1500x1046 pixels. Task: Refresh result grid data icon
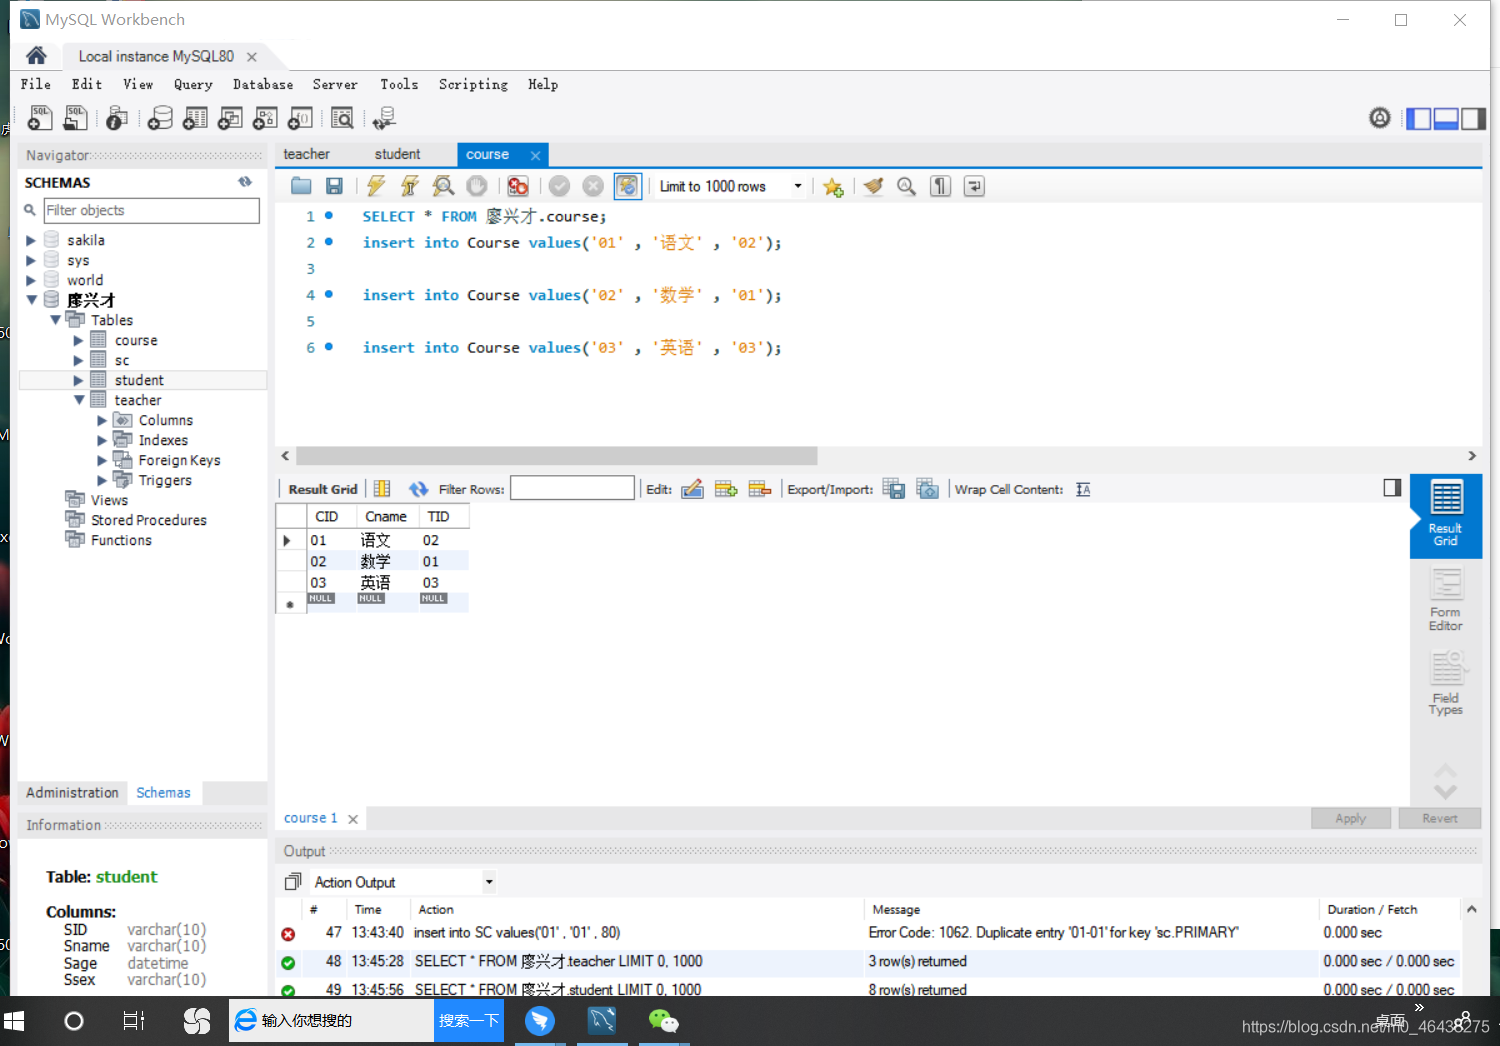418,489
